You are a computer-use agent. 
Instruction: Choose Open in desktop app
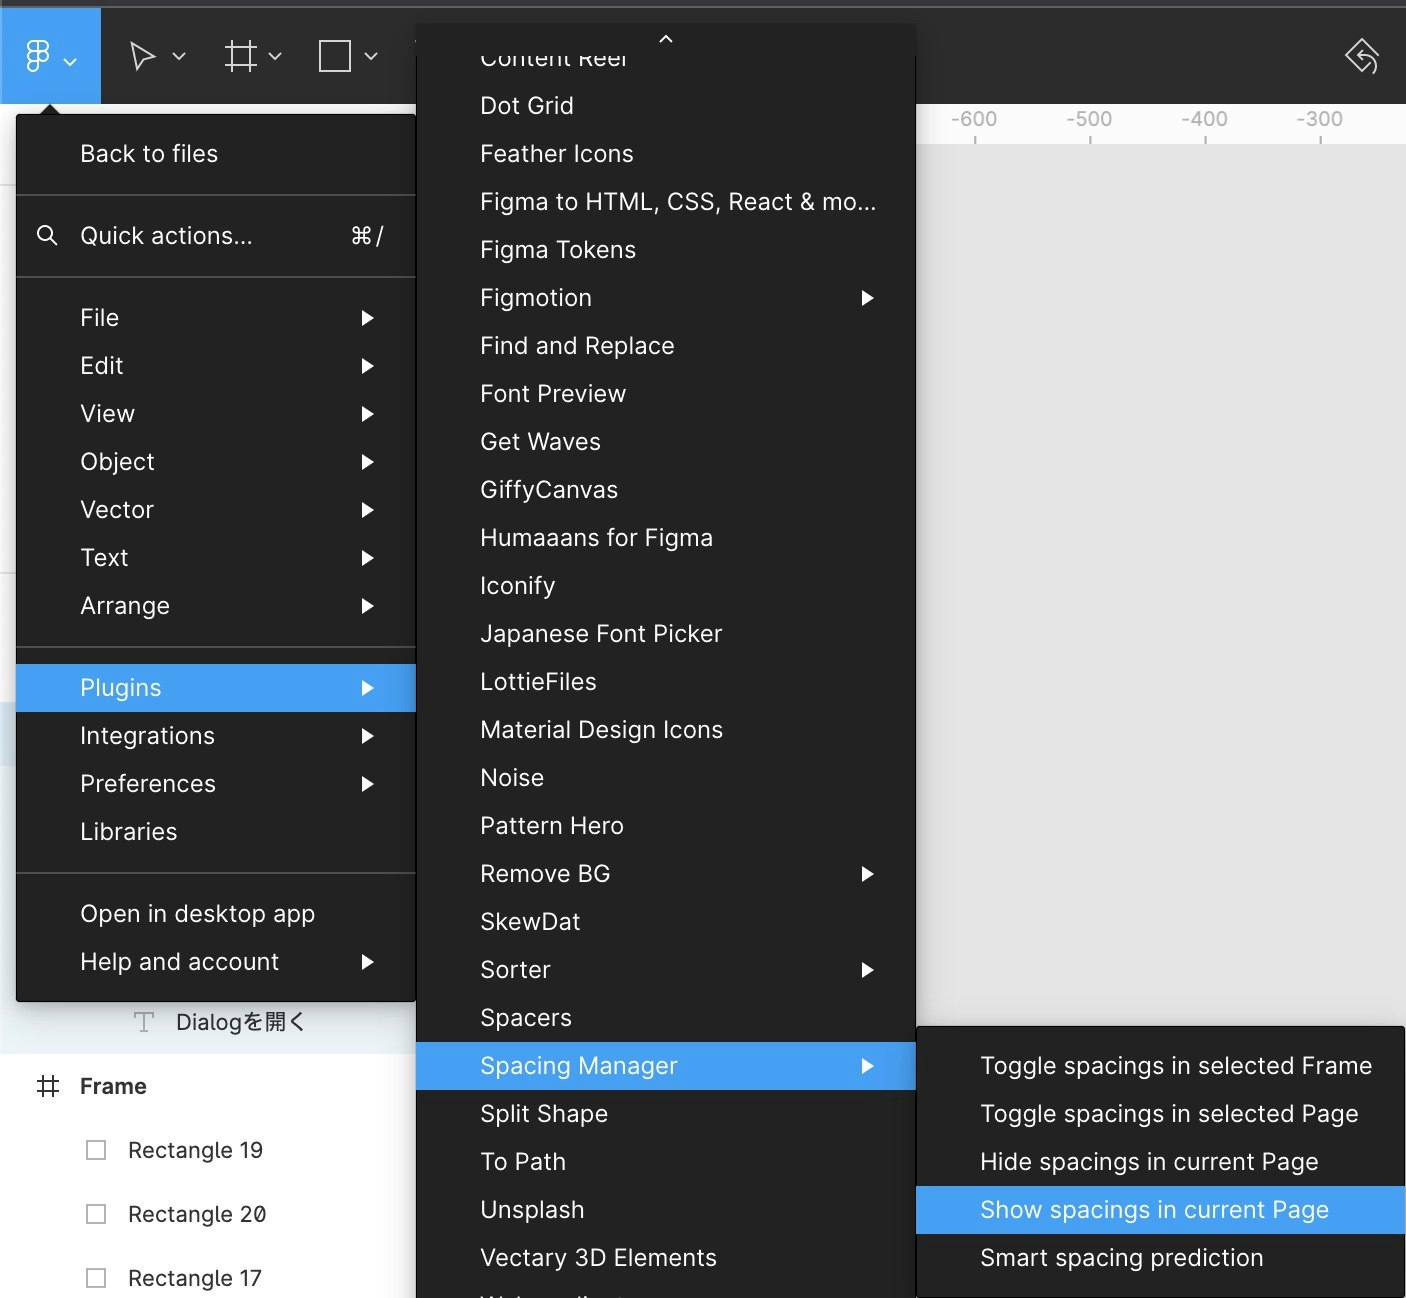click(216, 914)
